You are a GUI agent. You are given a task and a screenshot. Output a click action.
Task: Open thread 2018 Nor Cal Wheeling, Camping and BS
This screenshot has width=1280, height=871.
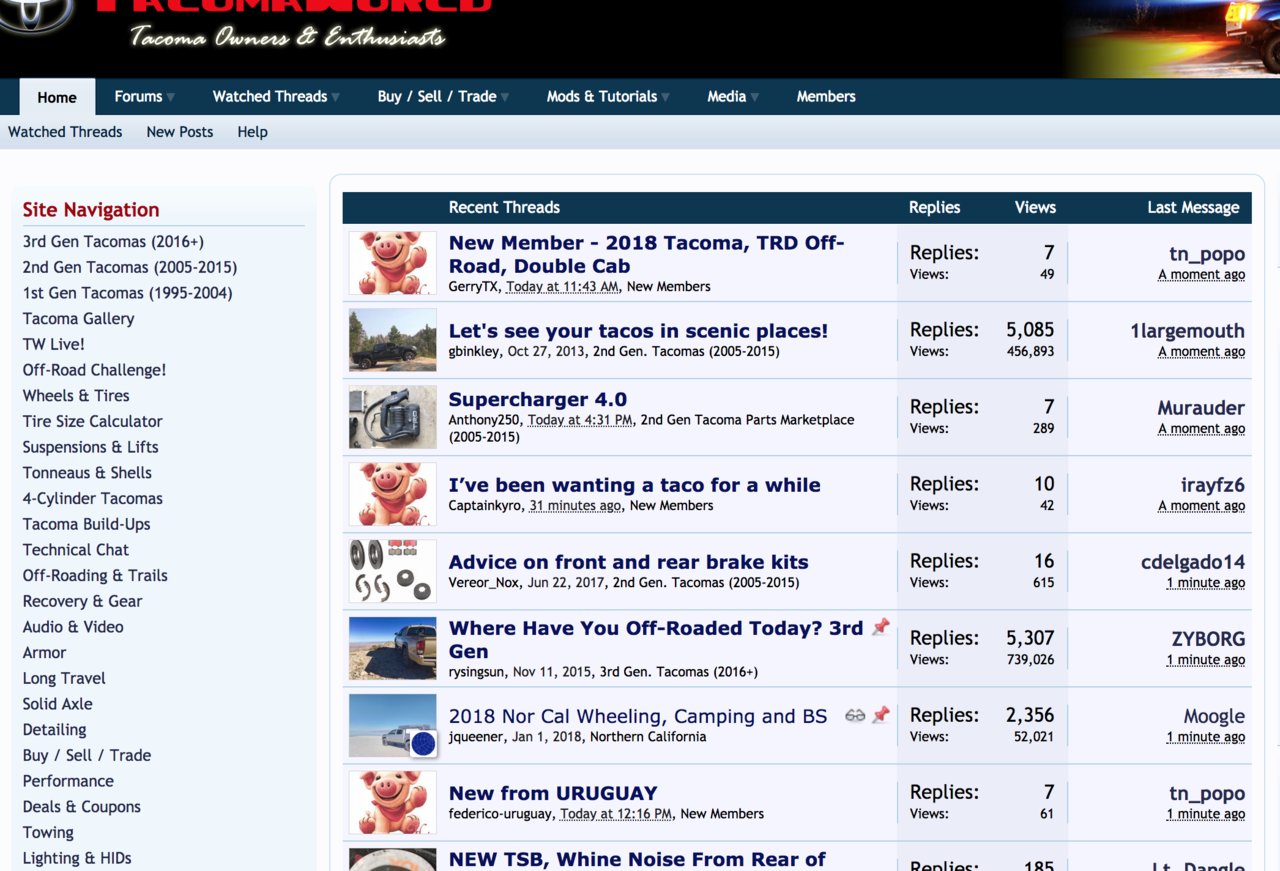click(638, 716)
